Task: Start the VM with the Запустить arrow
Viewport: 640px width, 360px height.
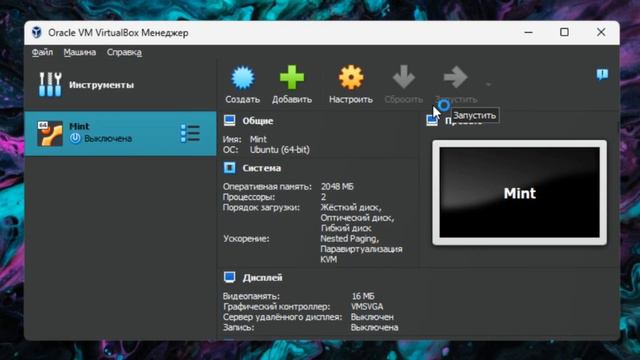Action: tap(455, 77)
